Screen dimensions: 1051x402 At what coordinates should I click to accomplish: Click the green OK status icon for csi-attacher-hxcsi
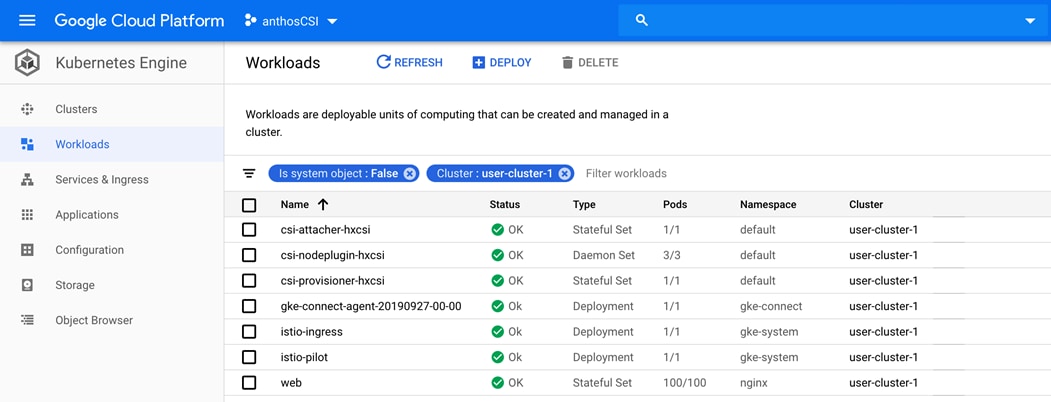pos(497,230)
